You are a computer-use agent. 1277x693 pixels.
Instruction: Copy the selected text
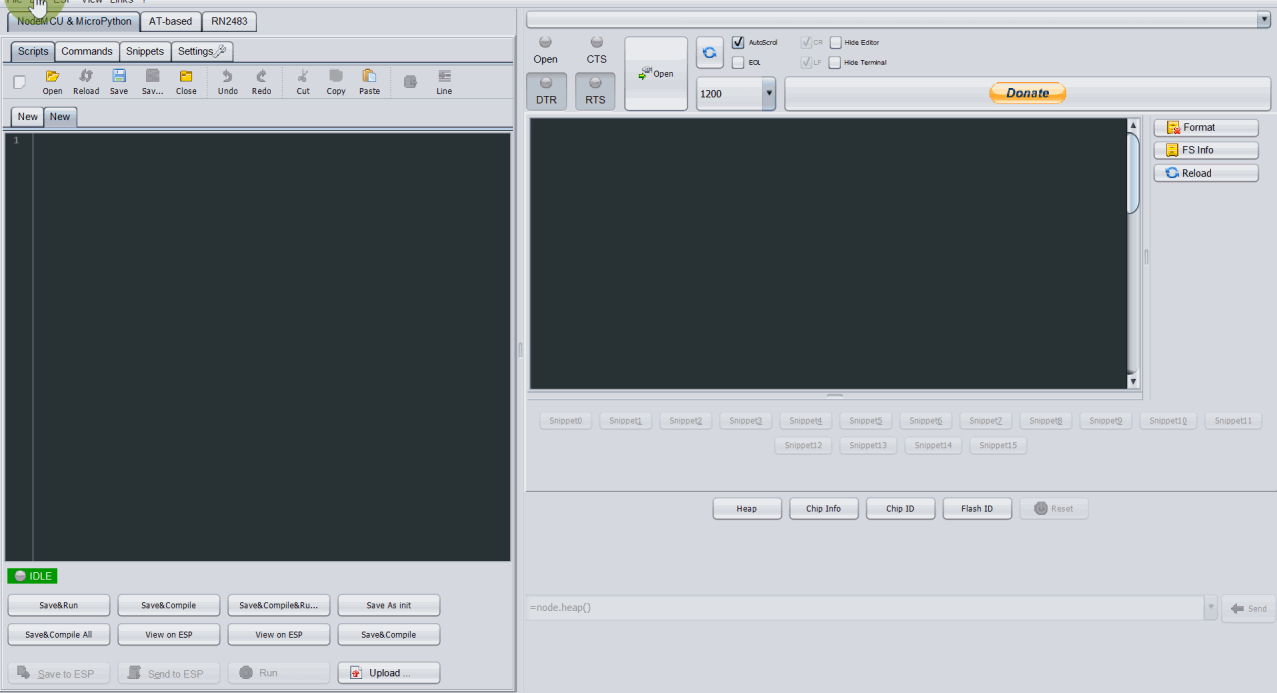tap(336, 82)
